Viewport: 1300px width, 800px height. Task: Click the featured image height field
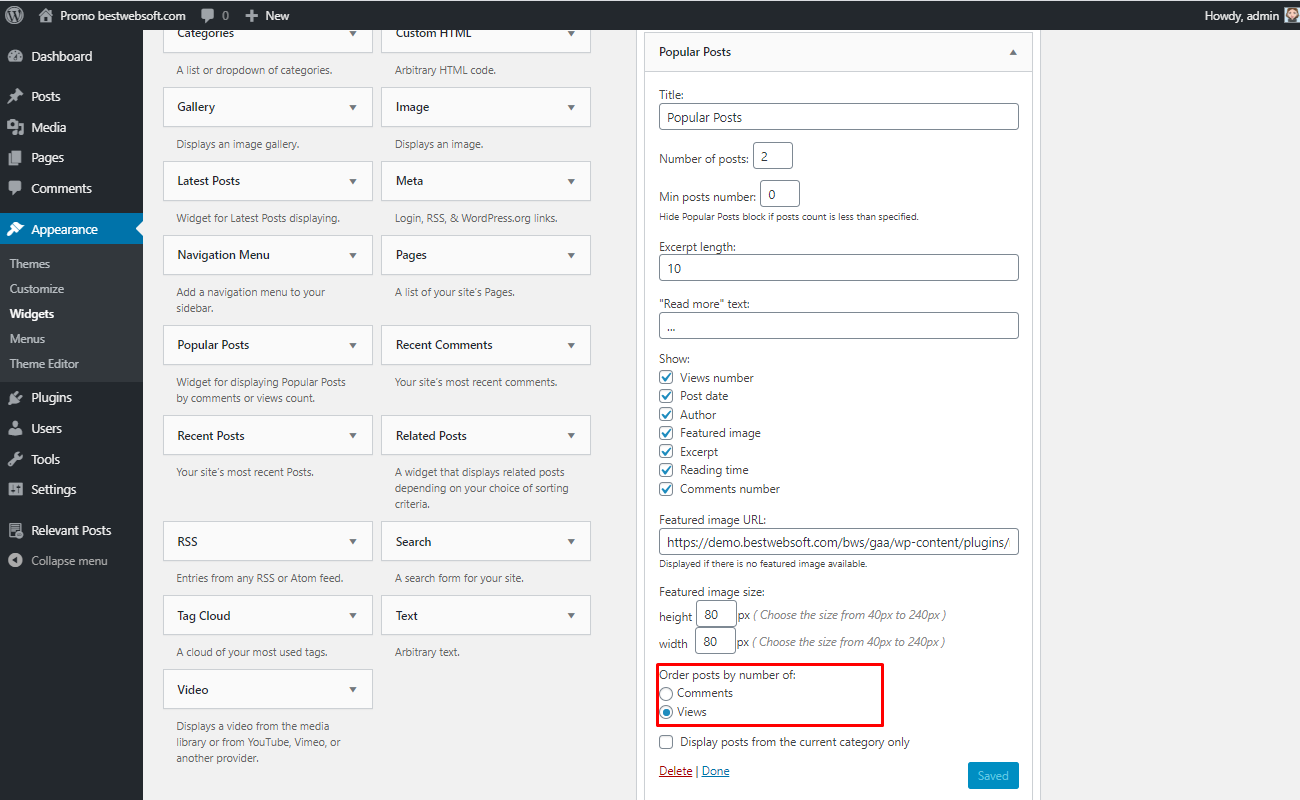(716, 614)
